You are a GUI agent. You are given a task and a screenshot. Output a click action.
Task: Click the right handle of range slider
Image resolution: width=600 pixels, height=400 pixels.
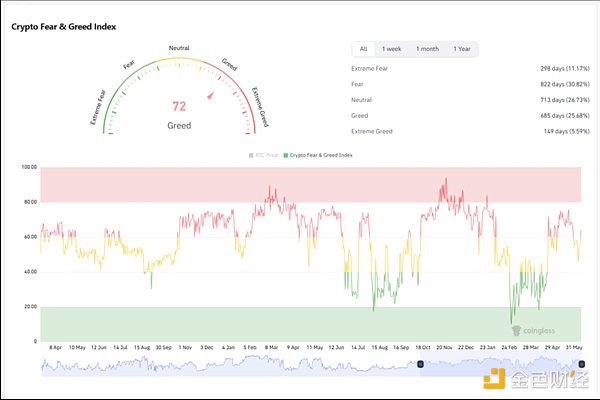(x=581, y=364)
